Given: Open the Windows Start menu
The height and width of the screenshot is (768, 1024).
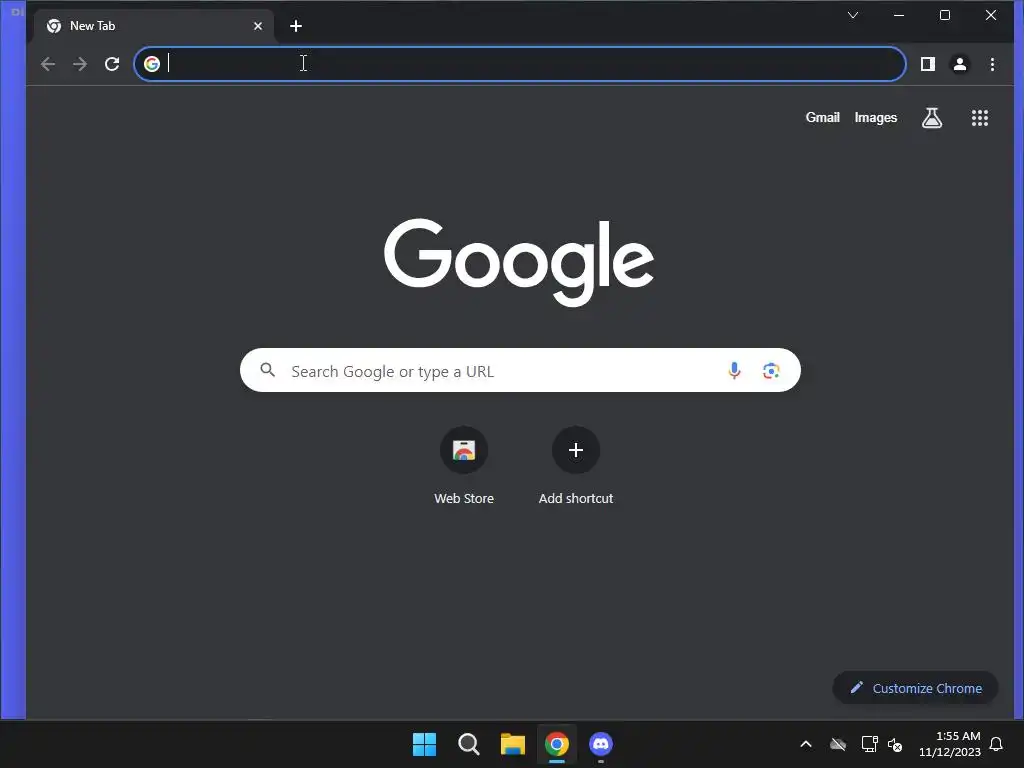Looking at the screenshot, I should pos(424,744).
